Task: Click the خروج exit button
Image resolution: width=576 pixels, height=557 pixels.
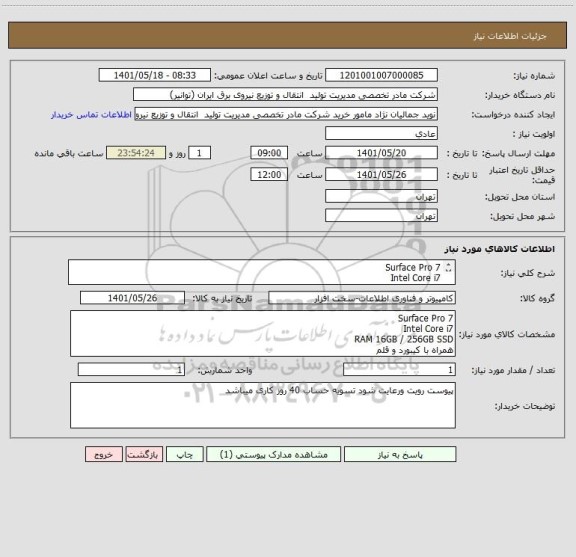Action: tap(104, 454)
